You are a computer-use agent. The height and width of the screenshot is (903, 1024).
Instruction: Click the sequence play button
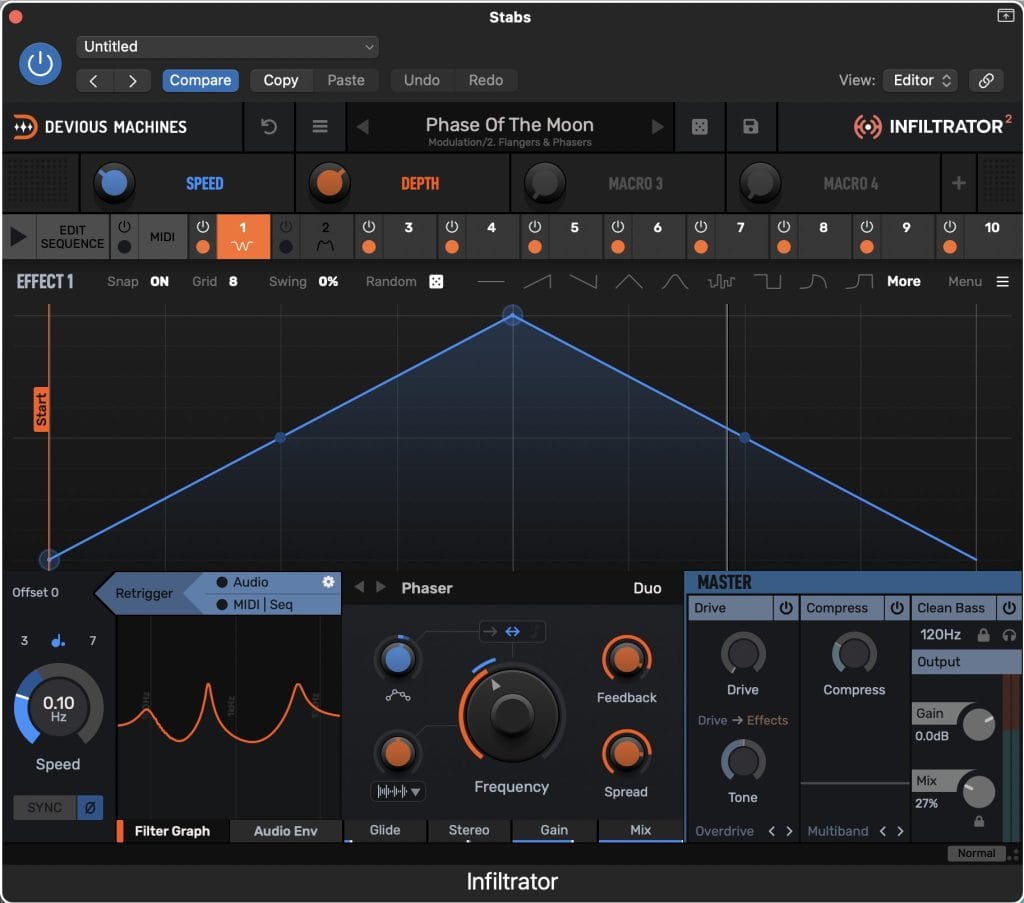(x=18, y=236)
